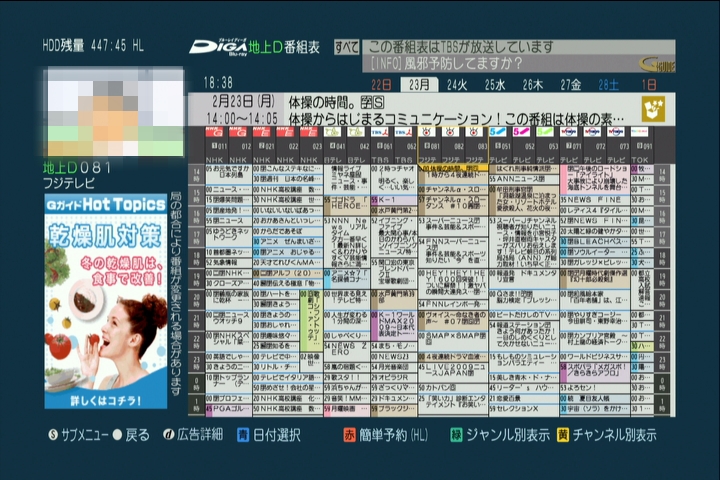Viewport: 720px width, 480px height.
Task: Select the 28土 date tab
Action: [609, 85]
